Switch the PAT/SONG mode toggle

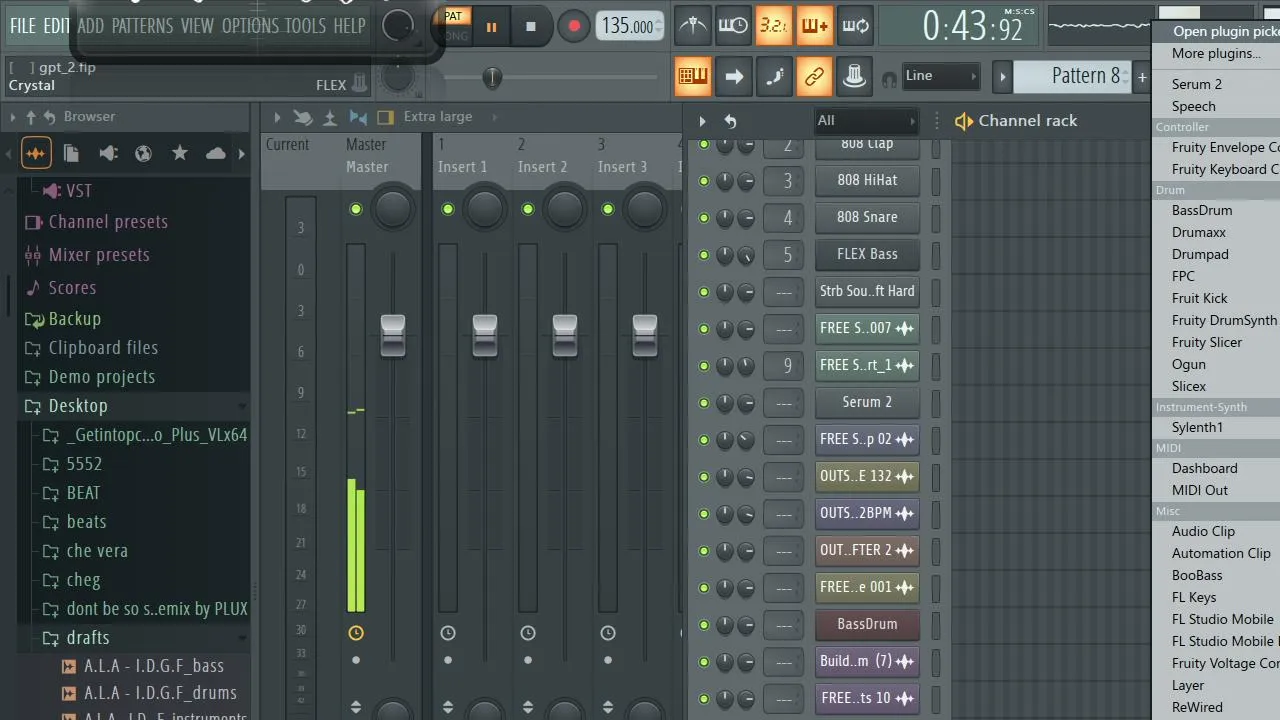pos(454,26)
